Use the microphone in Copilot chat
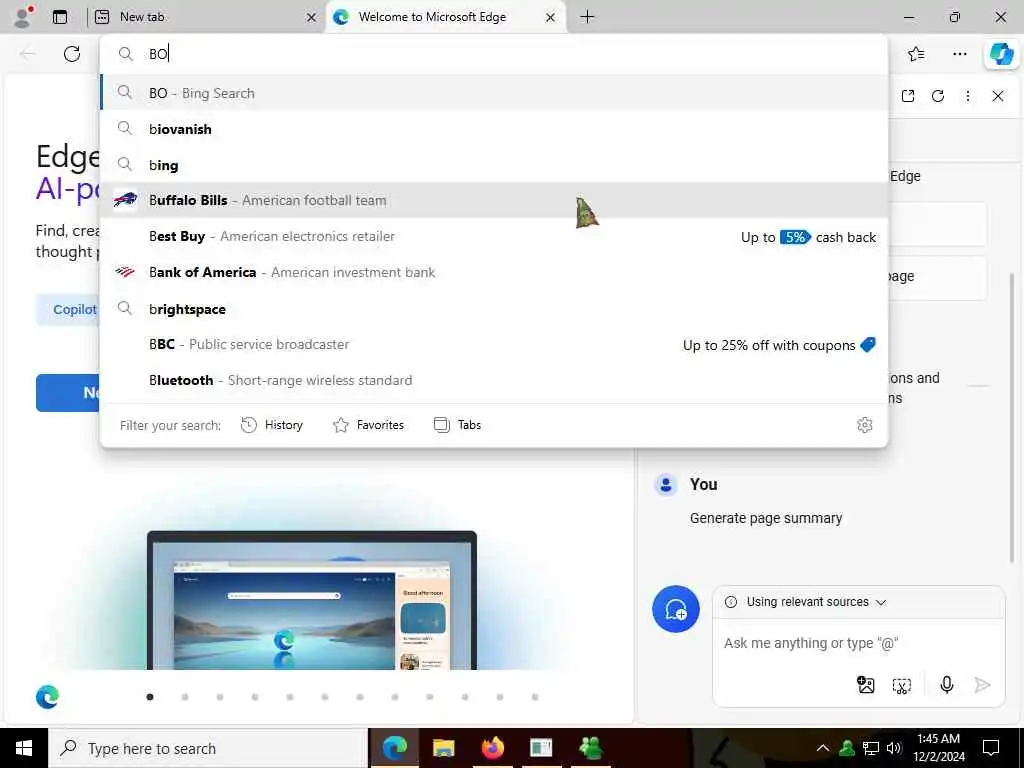 coord(946,684)
